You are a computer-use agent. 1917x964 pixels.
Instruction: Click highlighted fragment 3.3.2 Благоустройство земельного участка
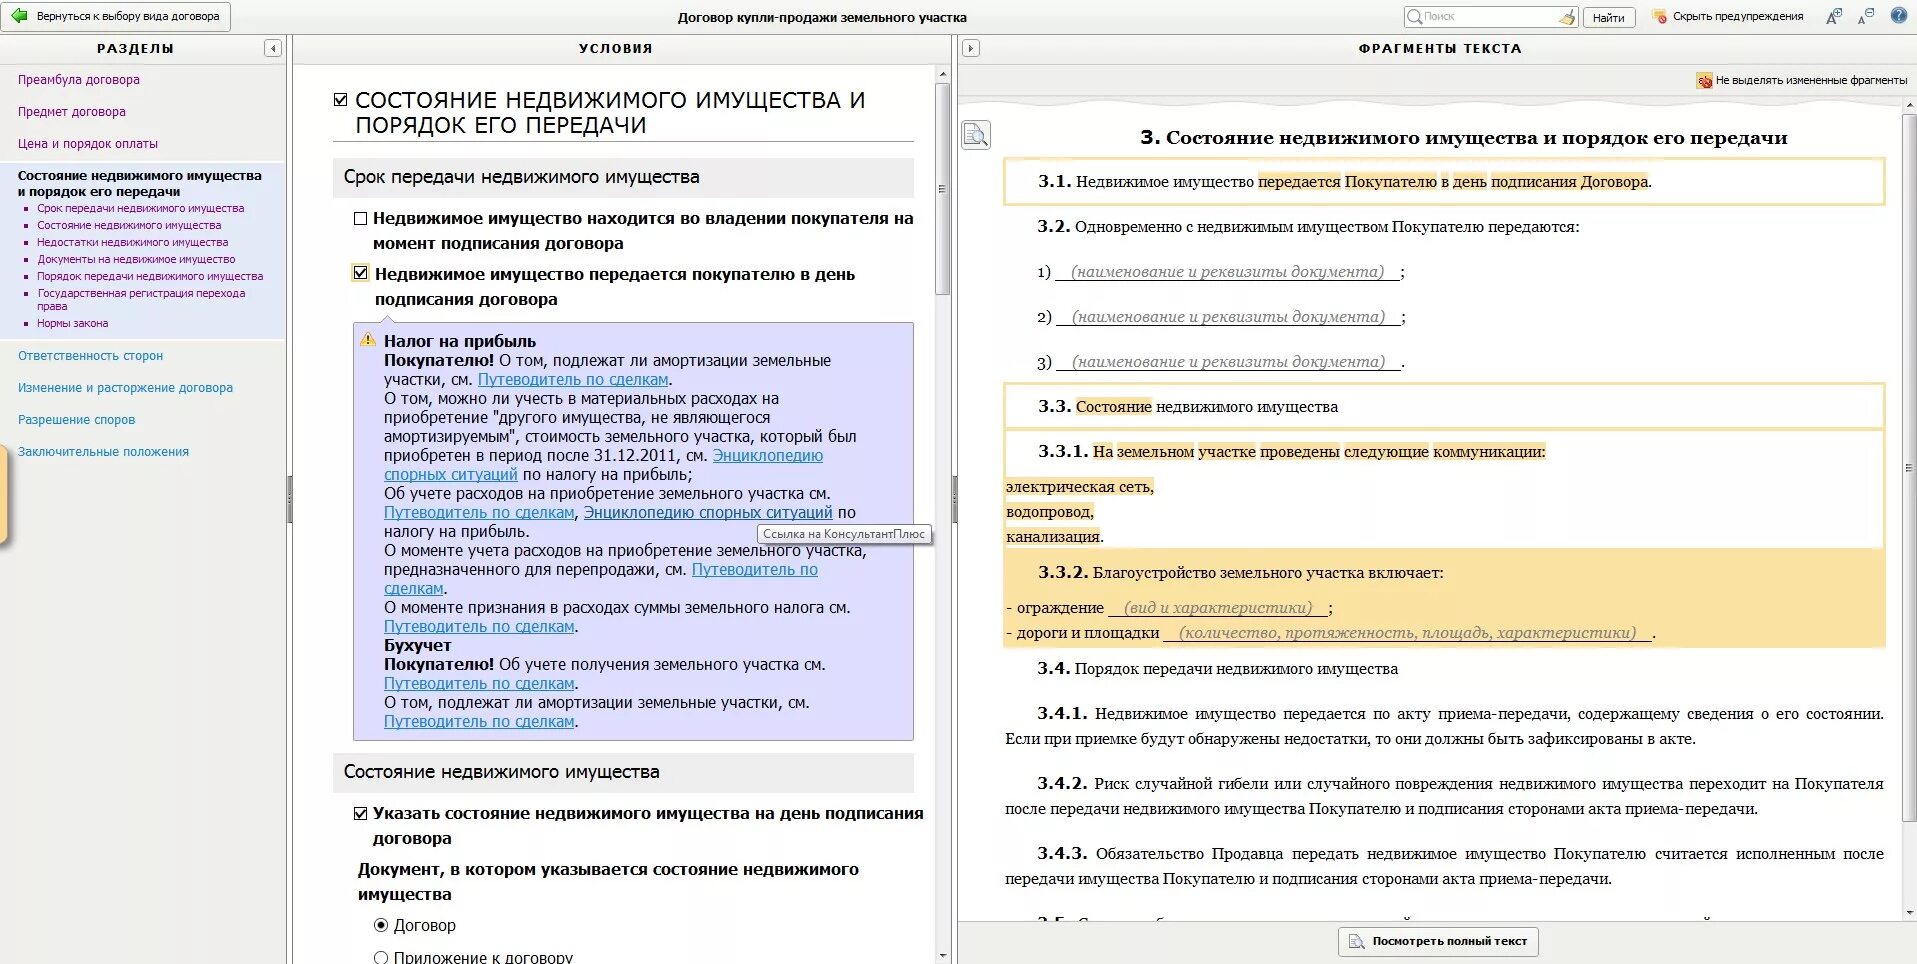[1444, 598]
